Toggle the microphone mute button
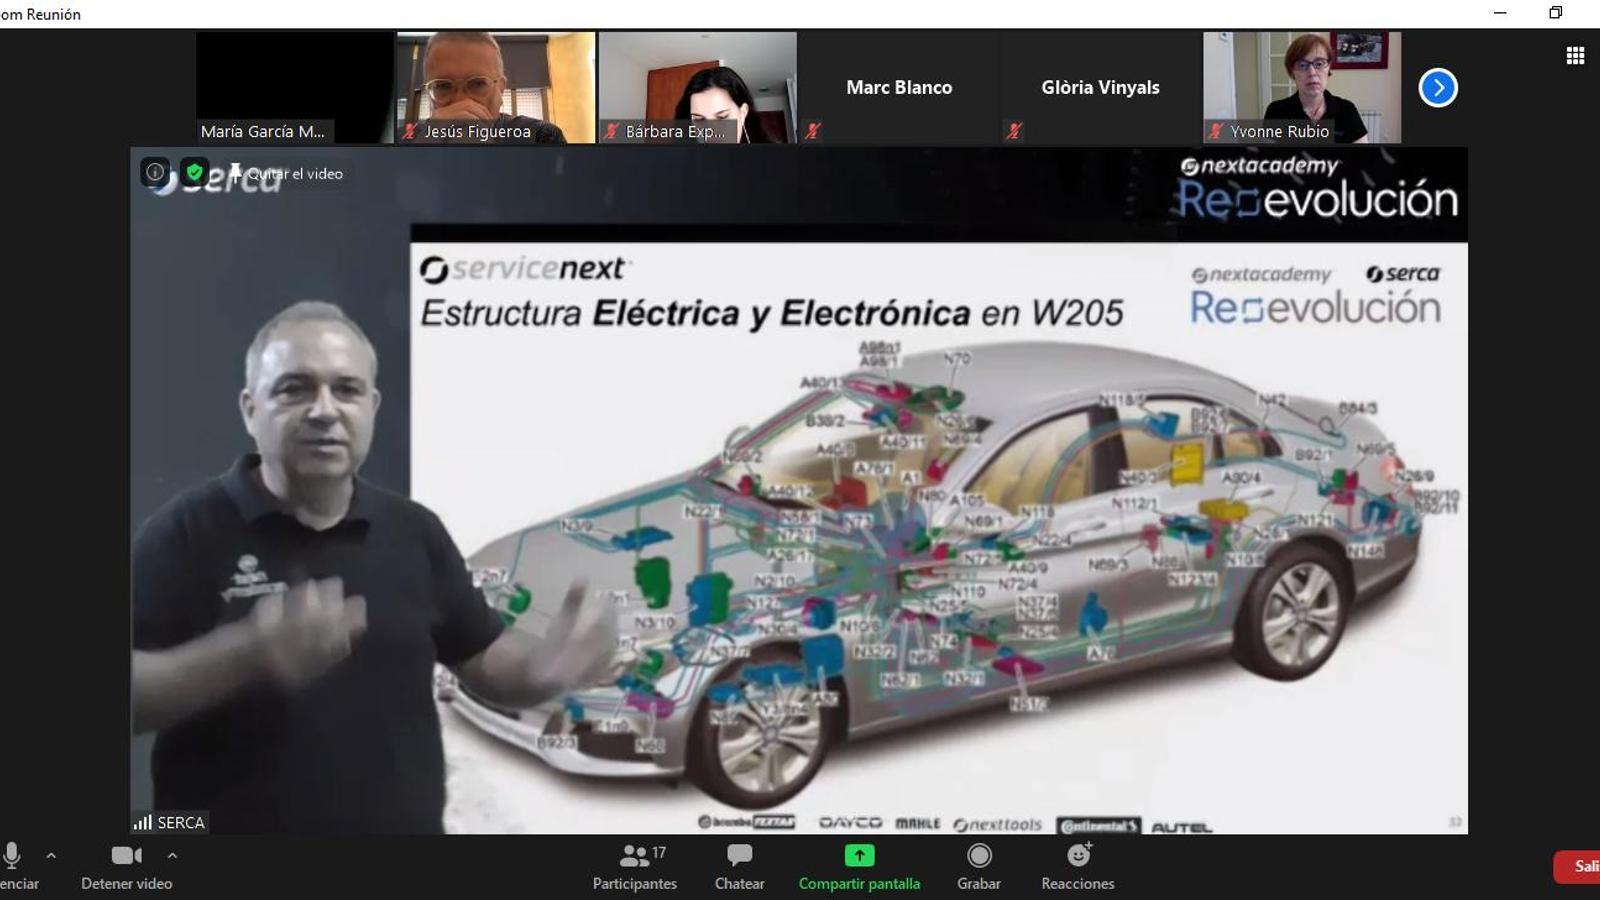The width and height of the screenshot is (1600, 900). (12, 866)
